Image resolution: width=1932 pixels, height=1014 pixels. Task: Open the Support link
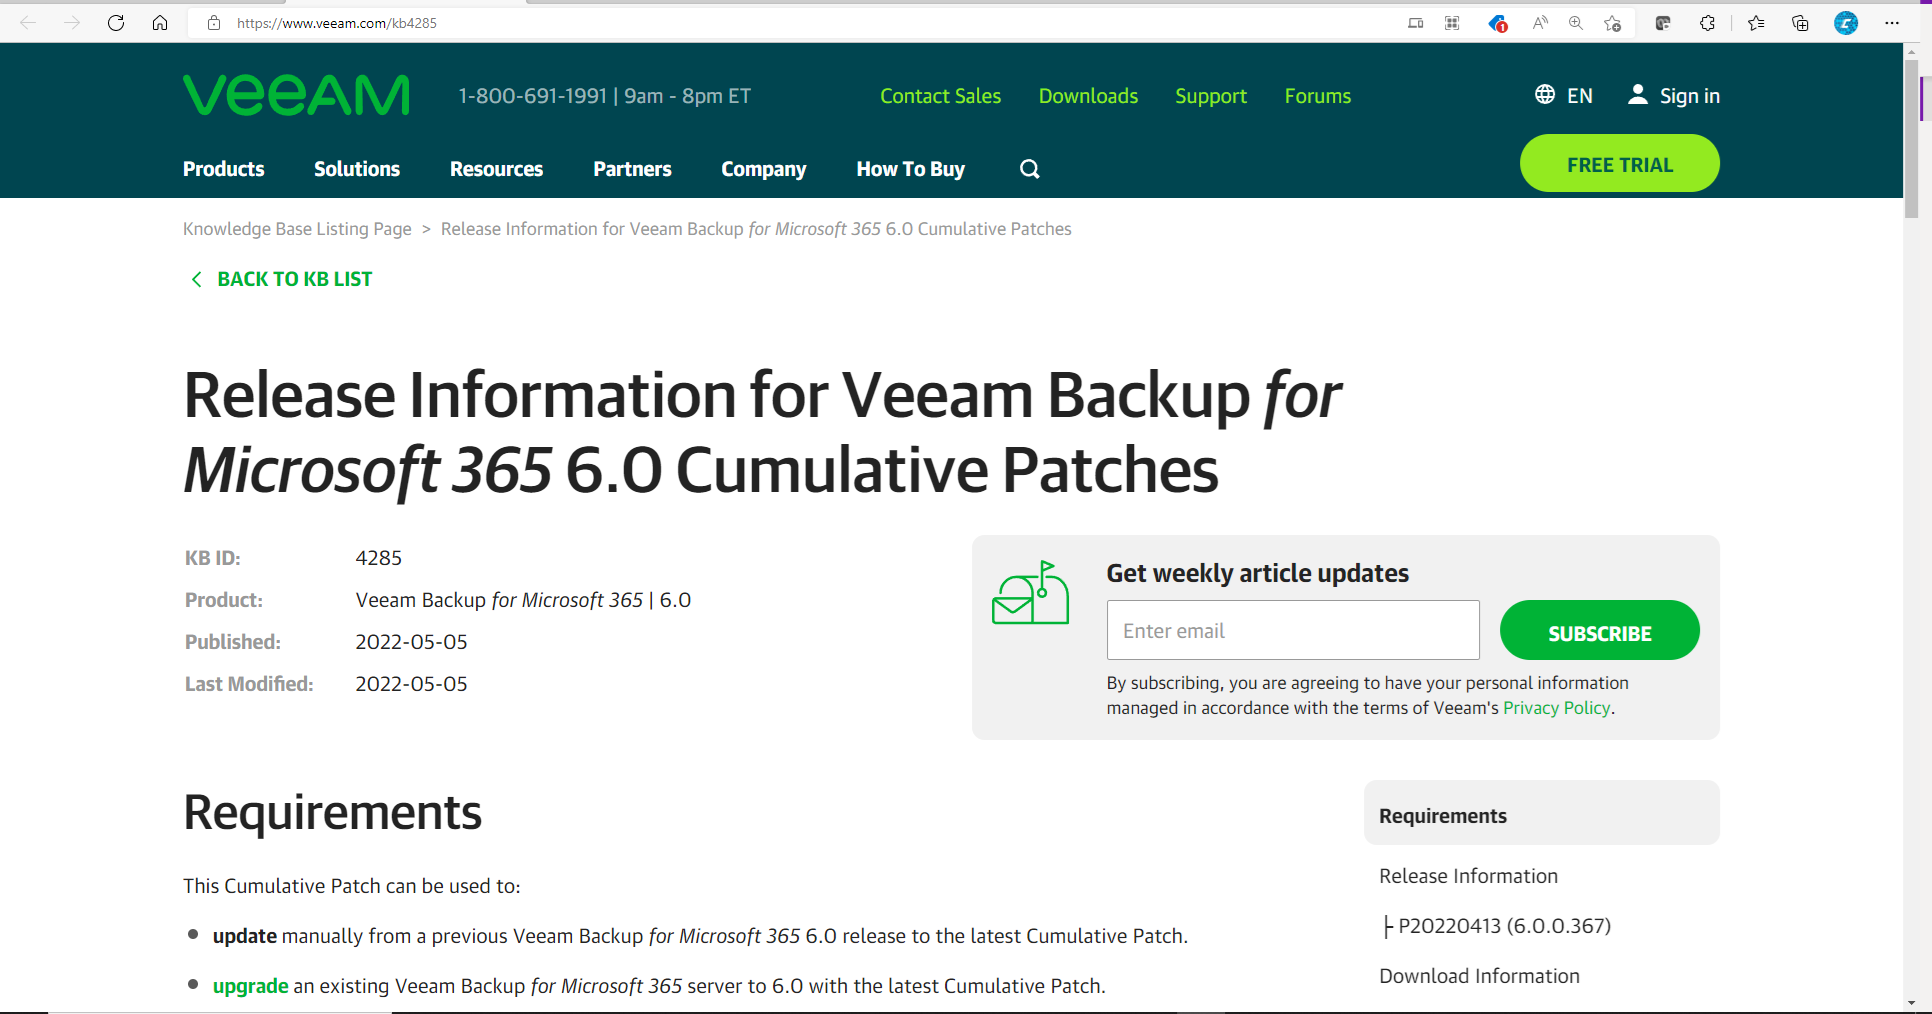point(1211,96)
